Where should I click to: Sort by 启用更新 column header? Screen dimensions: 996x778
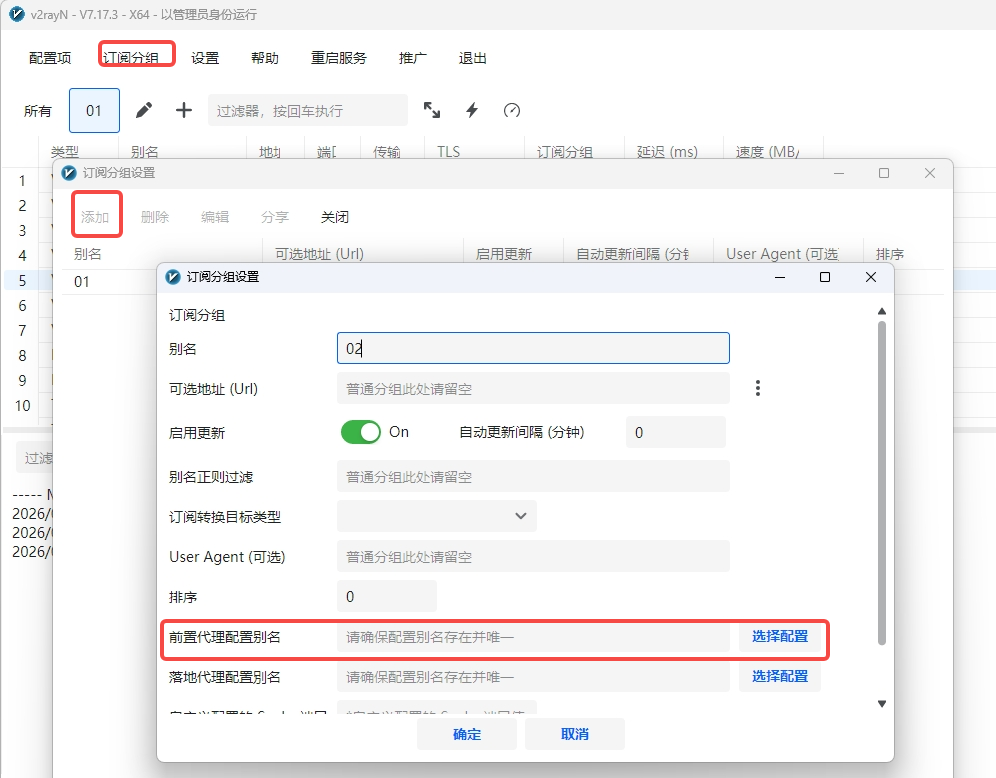(504, 254)
